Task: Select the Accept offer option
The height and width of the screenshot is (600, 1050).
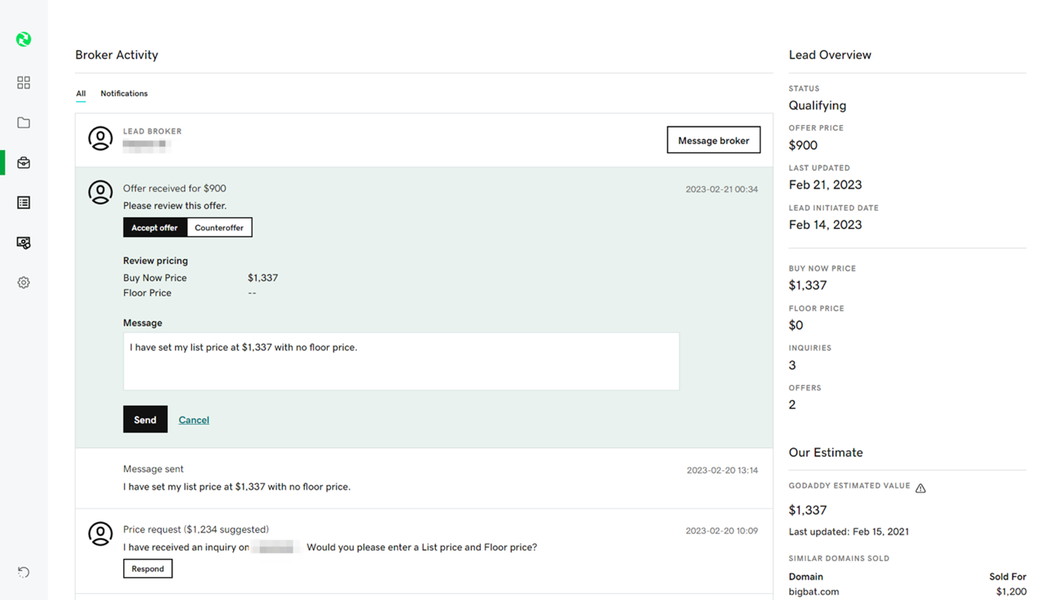Action: [154, 228]
